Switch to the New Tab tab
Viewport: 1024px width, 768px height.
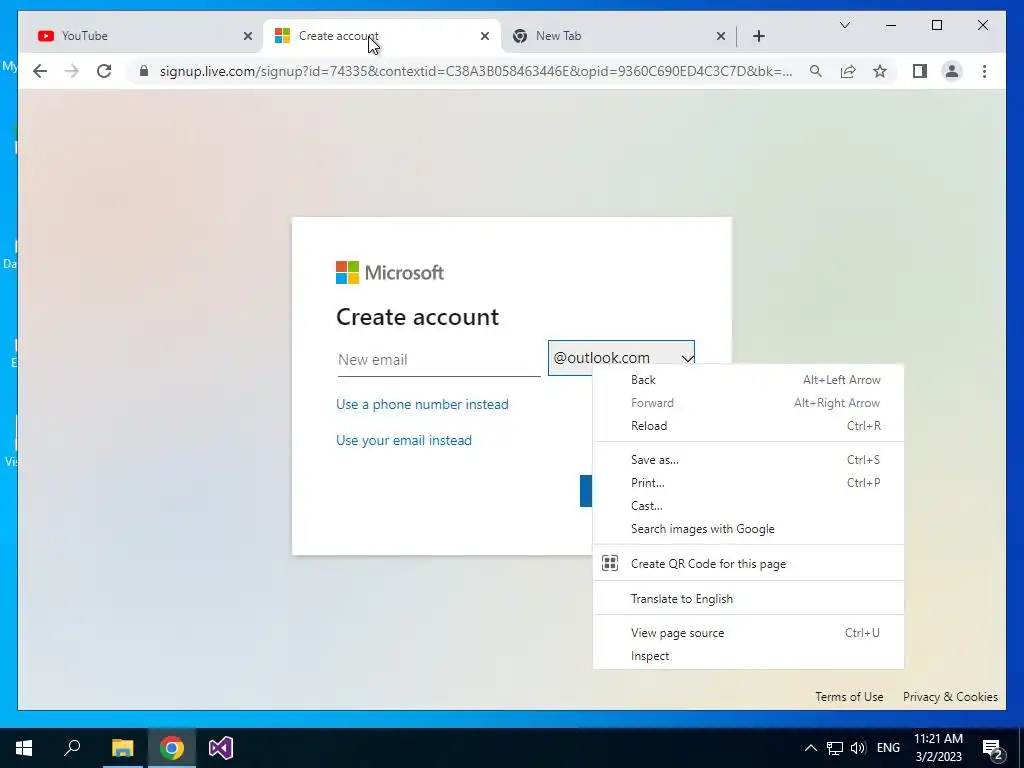tap(618, 36)
